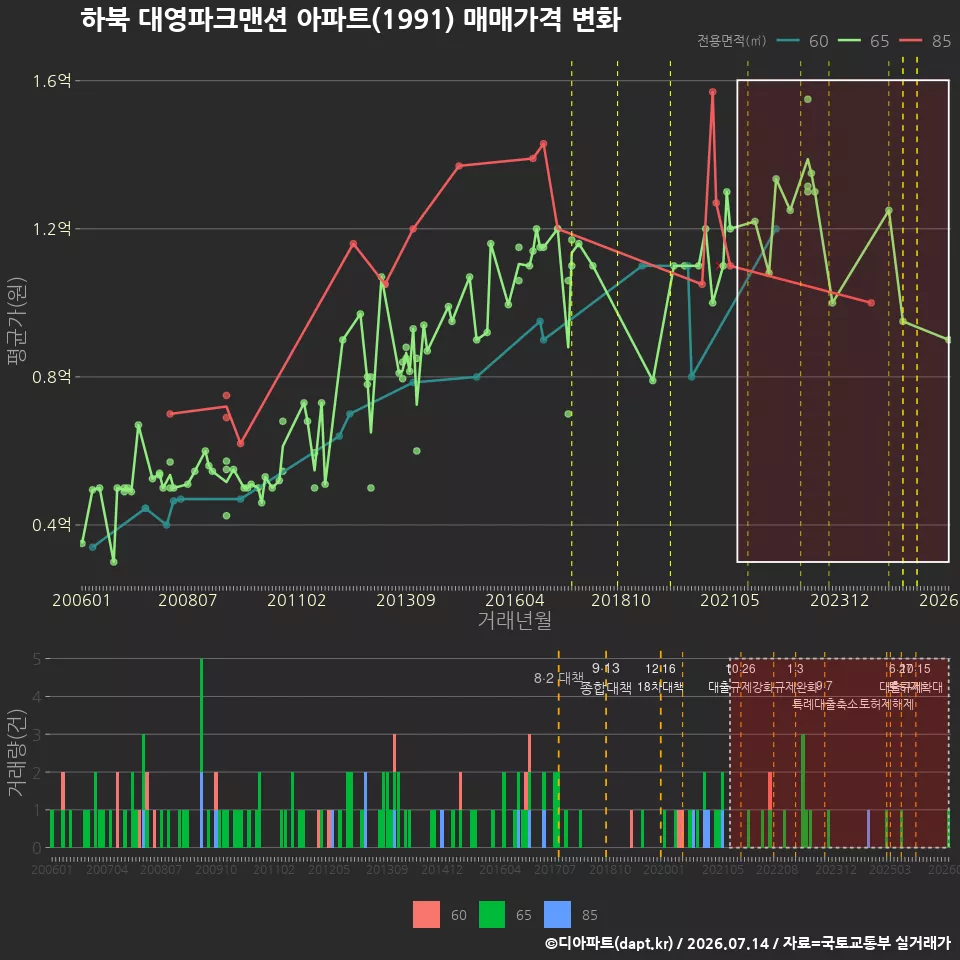Click the tallest green bar reaching 5 trades
960x960 pixels.
point(201,753)
